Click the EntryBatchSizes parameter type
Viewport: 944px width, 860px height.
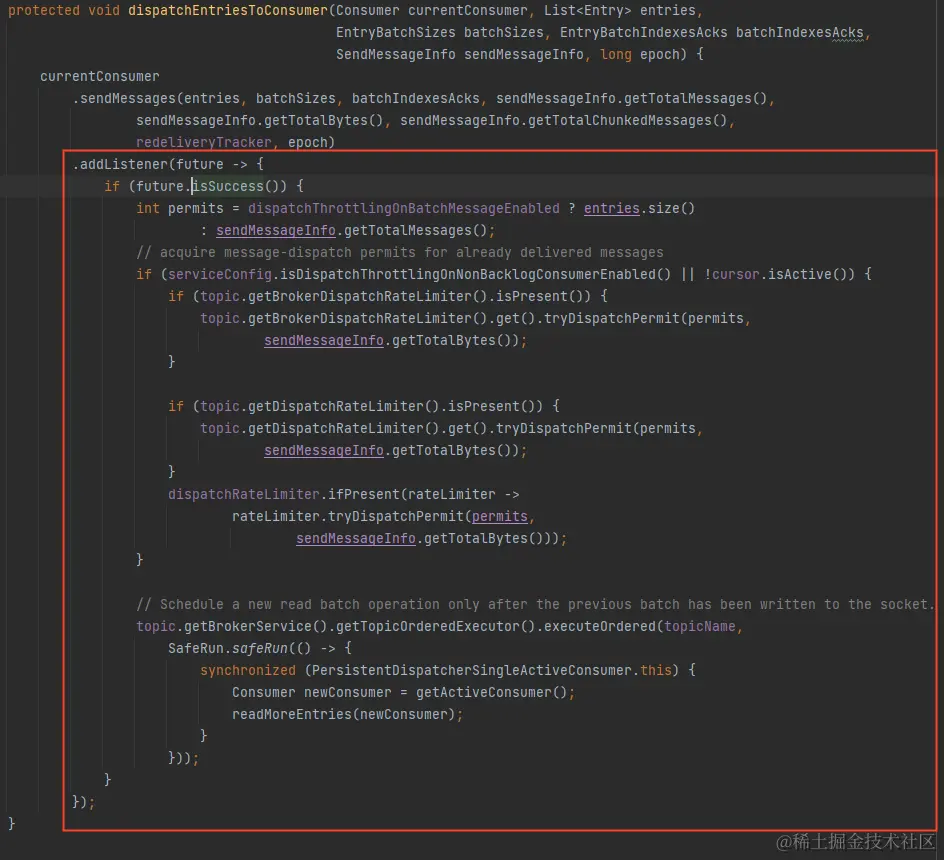(396, 33)
